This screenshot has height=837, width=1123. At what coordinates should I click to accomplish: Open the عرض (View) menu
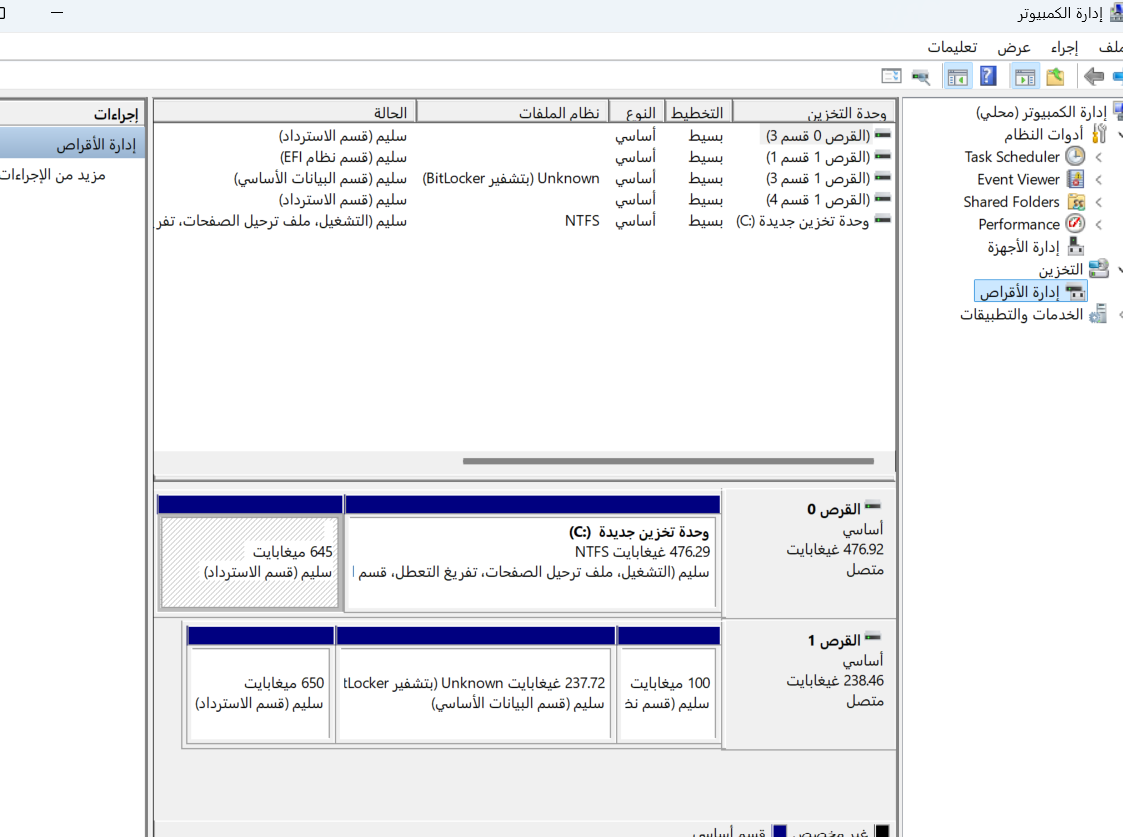pyautogui.click(x=1013, y=47)
